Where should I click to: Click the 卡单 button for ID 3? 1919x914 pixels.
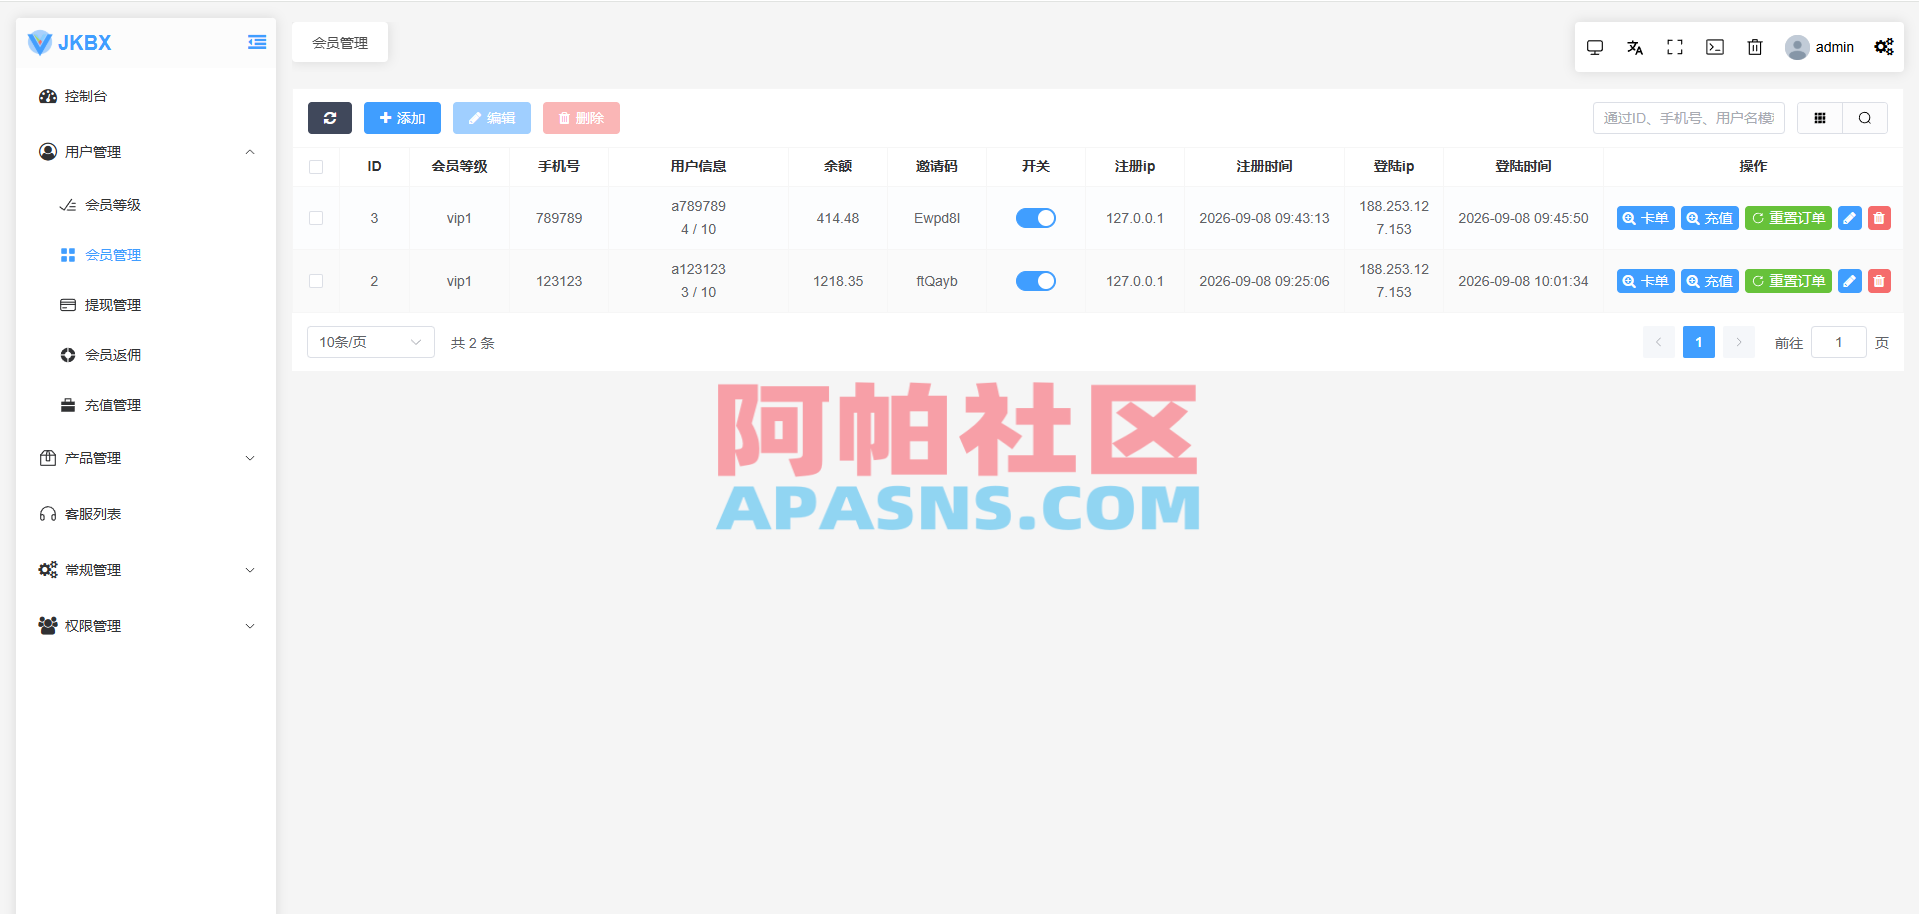[1645, 218]
